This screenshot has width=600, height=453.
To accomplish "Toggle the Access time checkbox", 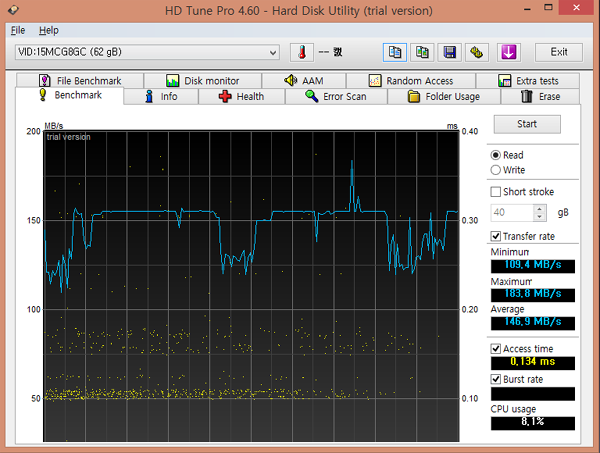I will (x=496, y=349).
